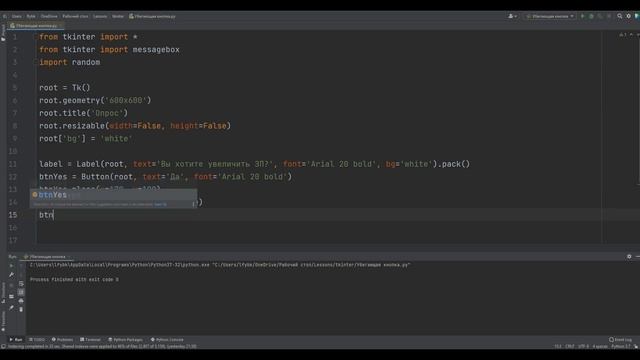The width and height of the screenshot is (640, 360).
Task: Open run configuration dropdown in top toolbar
Action: [550, 16]
